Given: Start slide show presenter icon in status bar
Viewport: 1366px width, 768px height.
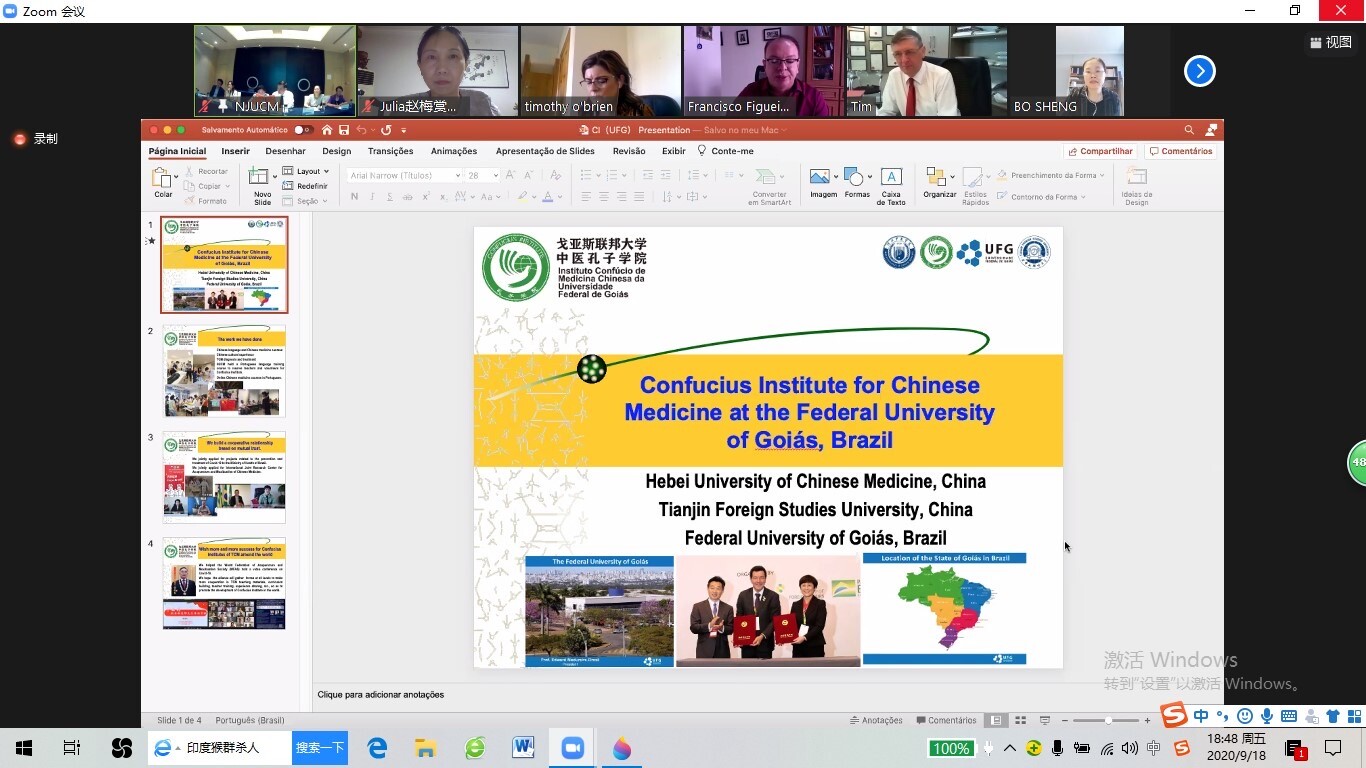Looking at the screenshot, I should (x=1044, y=720).
